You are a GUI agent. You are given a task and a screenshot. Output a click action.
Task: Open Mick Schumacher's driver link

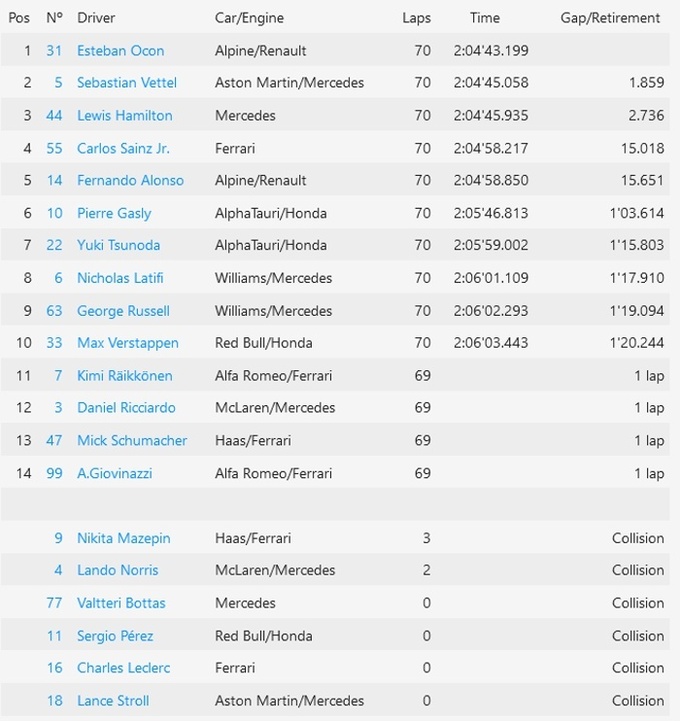(132, 441)
